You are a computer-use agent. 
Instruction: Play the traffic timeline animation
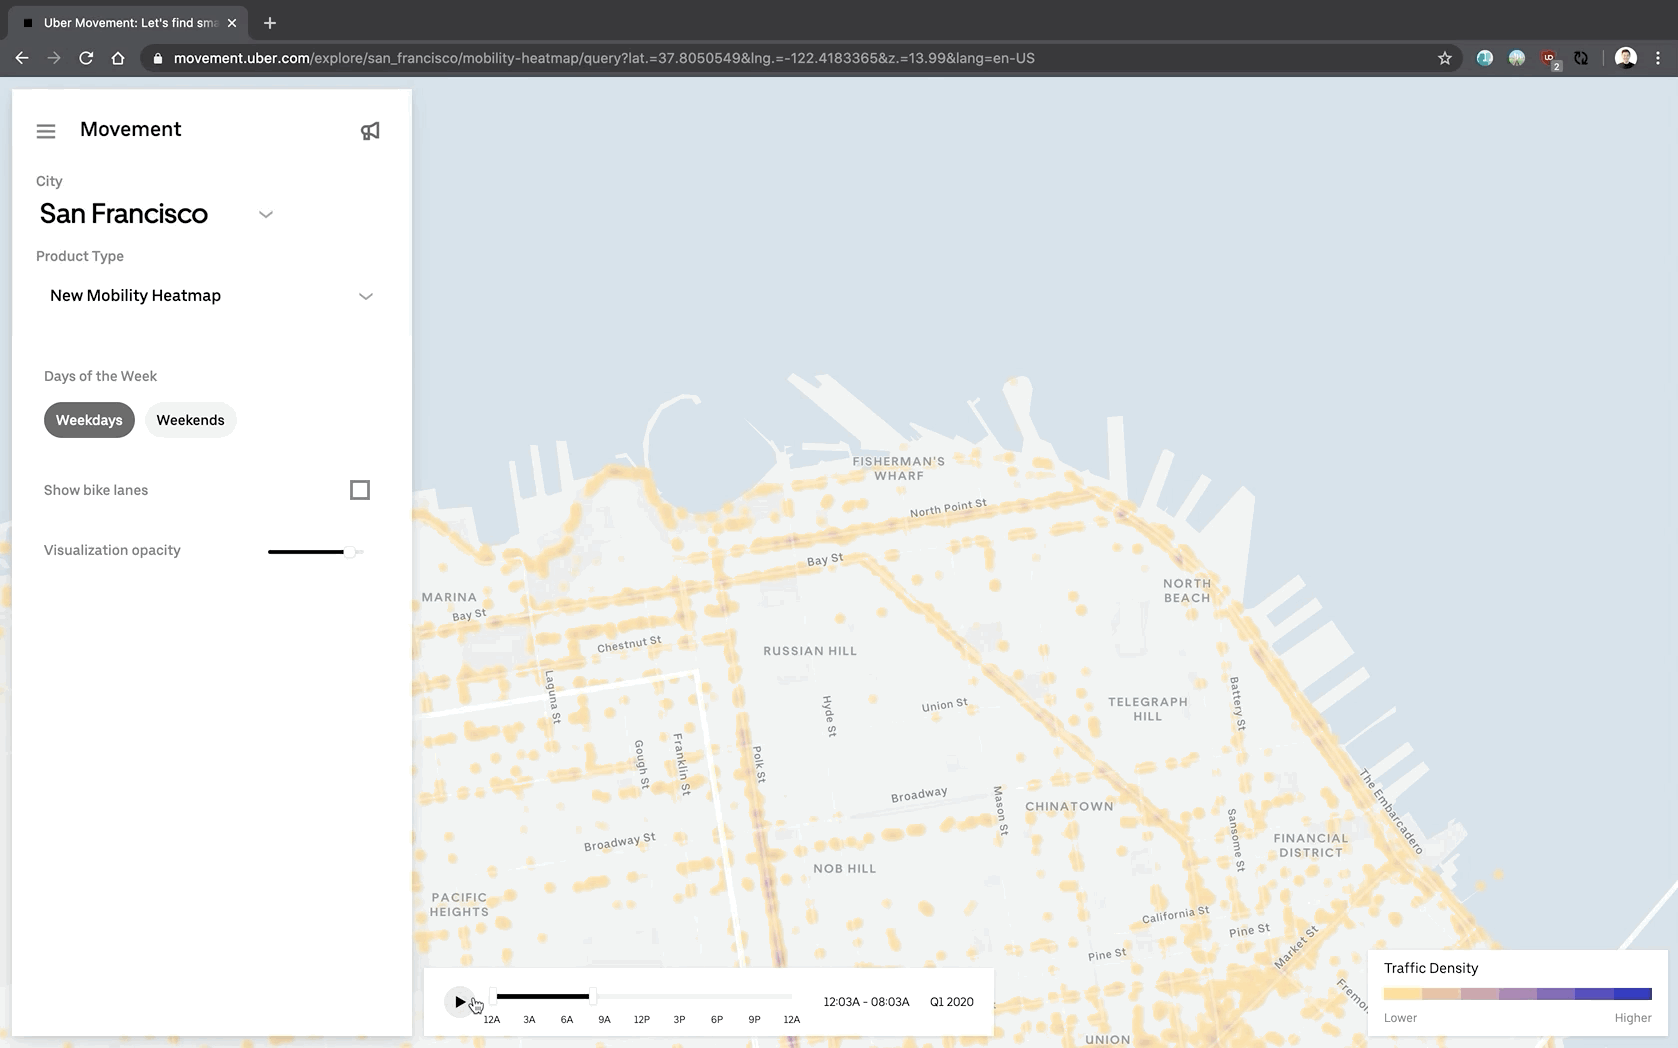click(x=460, y=1001)
